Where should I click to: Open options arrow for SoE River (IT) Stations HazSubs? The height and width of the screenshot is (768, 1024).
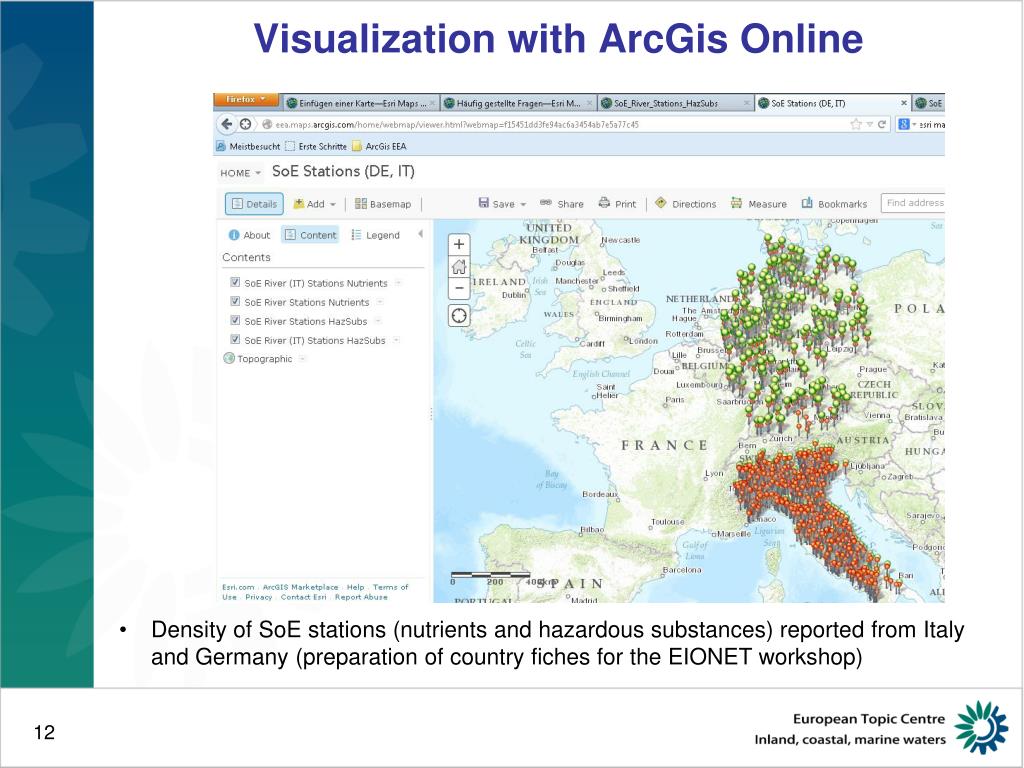396,340
